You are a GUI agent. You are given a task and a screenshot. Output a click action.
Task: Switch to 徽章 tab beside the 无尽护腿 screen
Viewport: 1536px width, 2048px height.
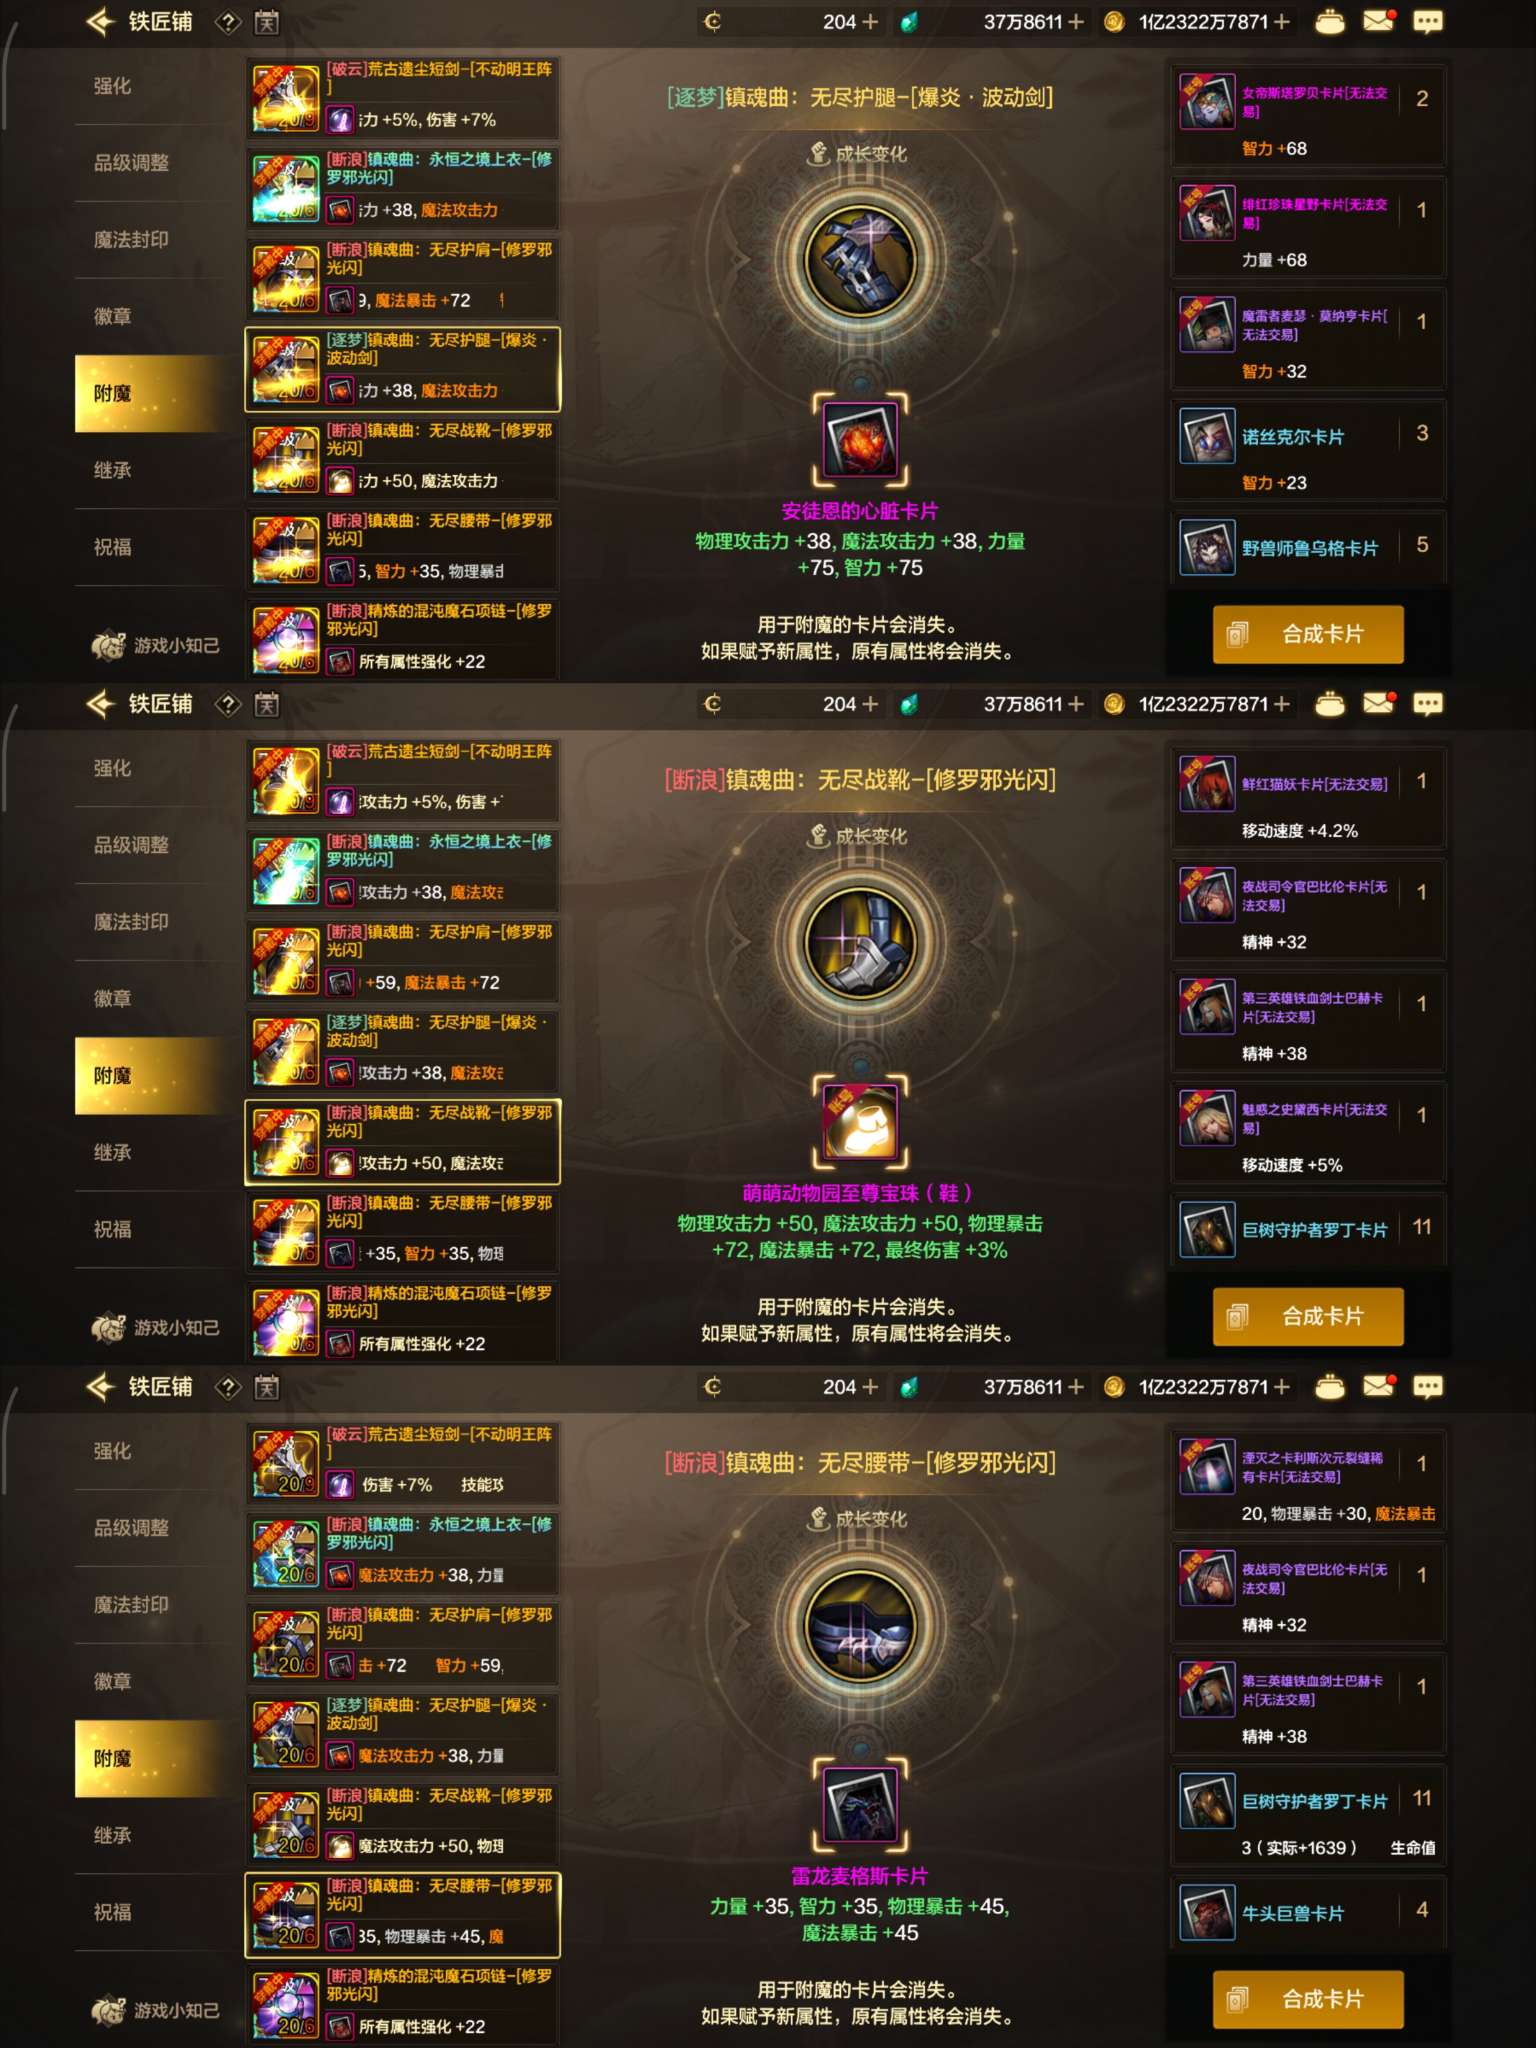(112, 316)
